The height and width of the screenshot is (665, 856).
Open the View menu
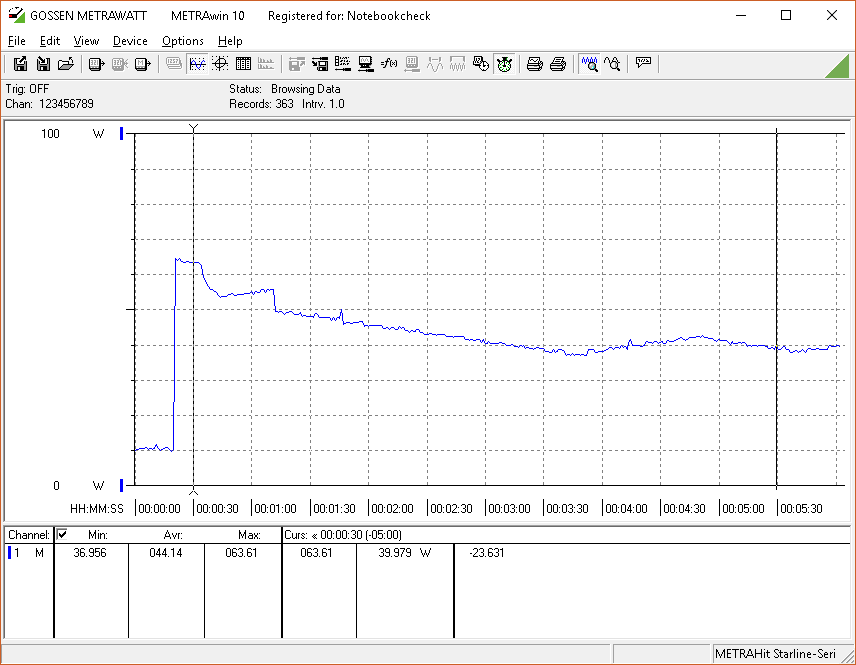click(x=86, y=41)
